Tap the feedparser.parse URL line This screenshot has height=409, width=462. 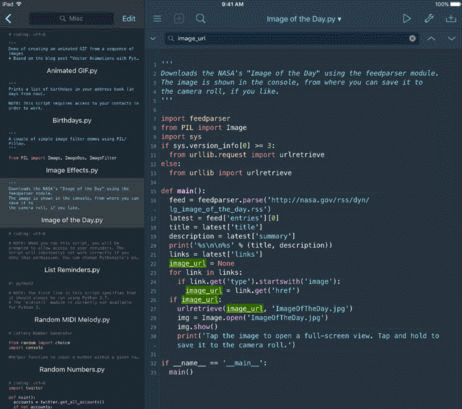[x=269, y=200]
